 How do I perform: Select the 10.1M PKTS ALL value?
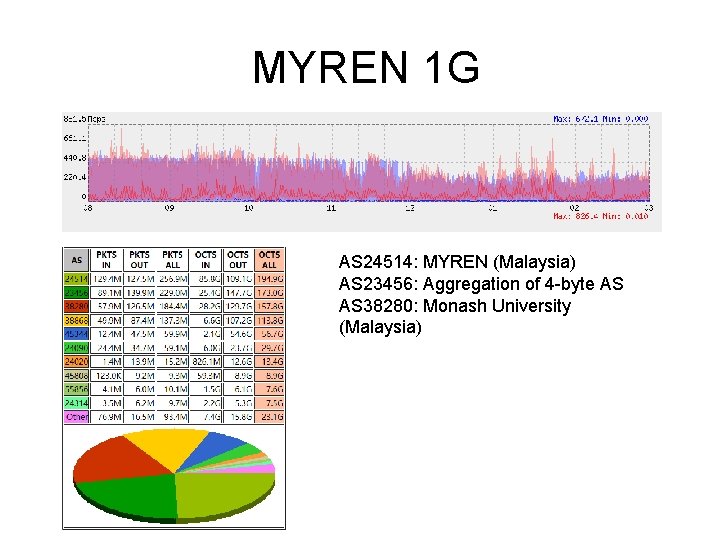pyautogui.click(x=173, y=389)
